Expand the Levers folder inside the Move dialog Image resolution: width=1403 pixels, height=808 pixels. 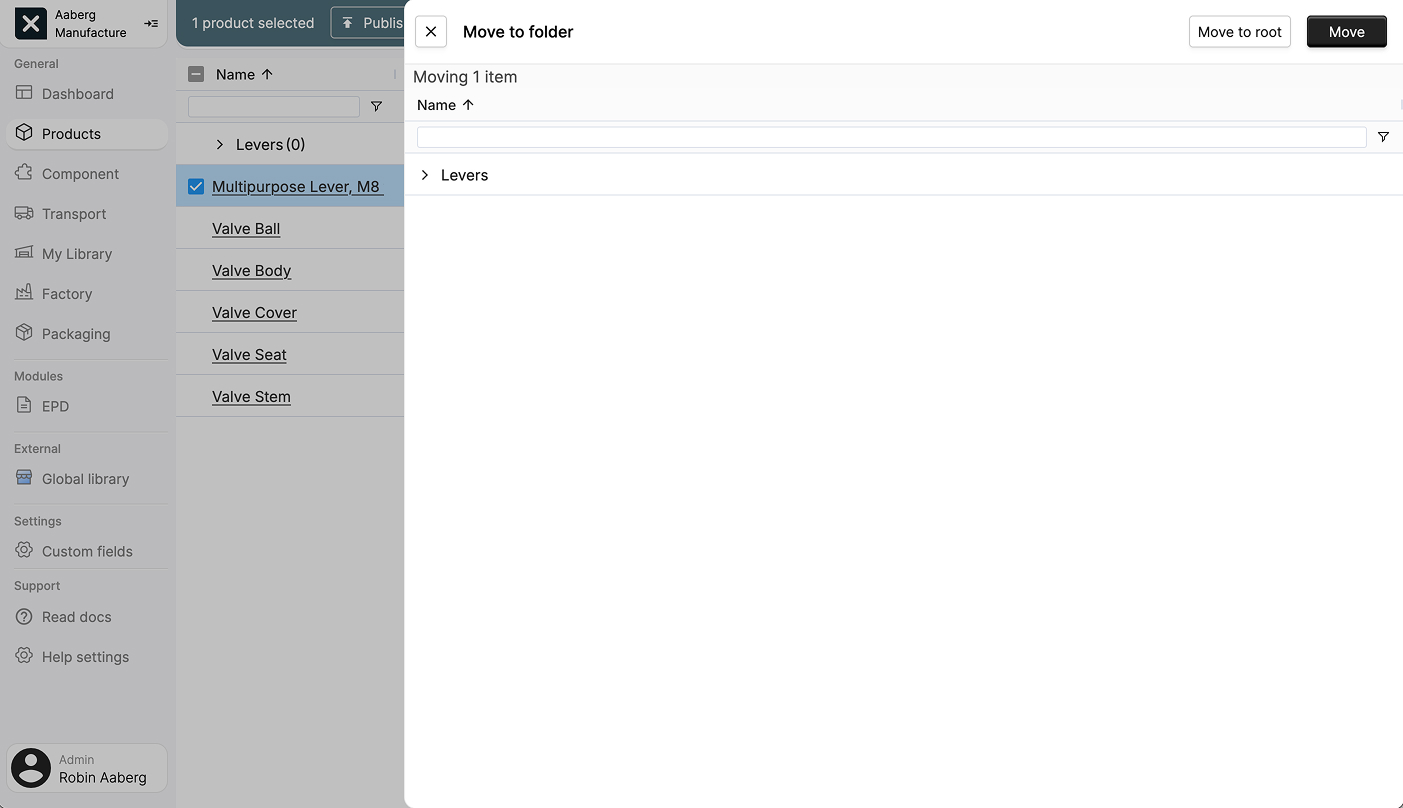pos(424,175)
